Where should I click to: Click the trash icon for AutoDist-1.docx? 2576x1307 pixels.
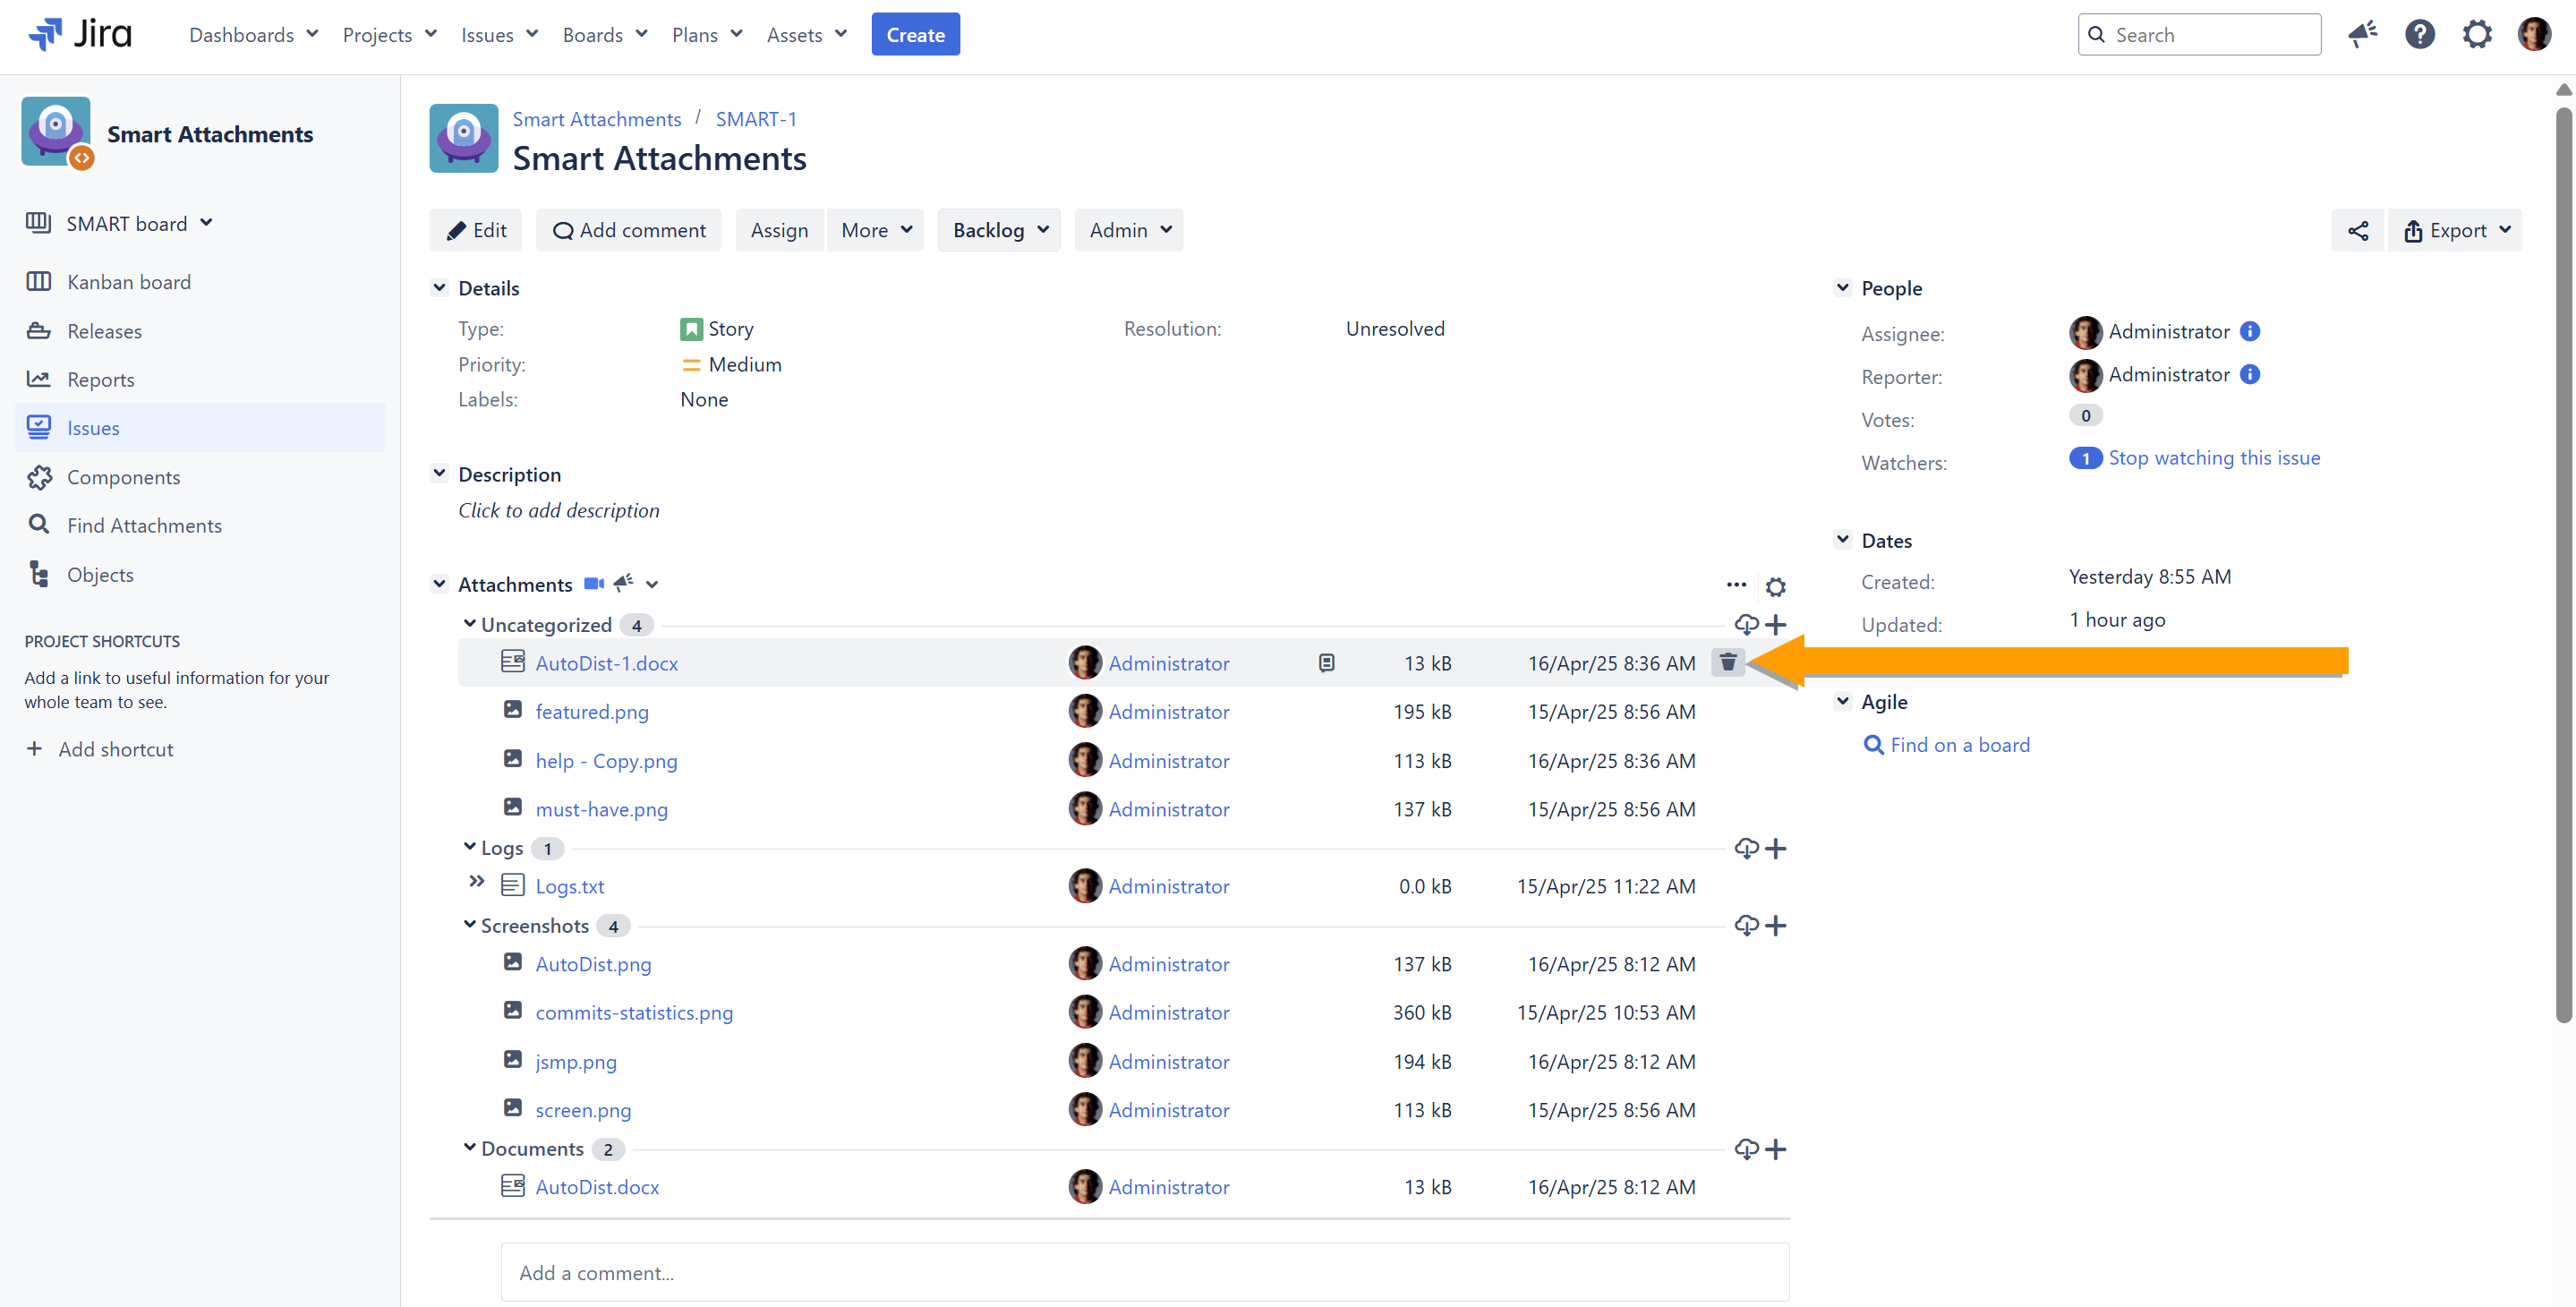click(x=1727, y=662)
